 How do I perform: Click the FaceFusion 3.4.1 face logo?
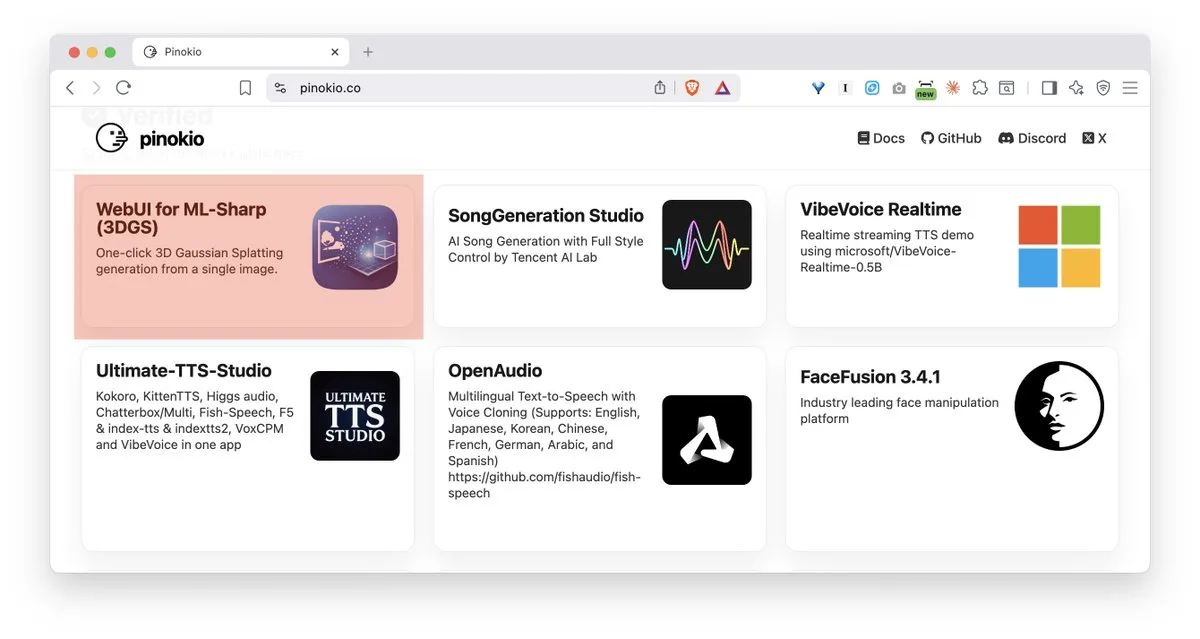(x=1059, y=406)
